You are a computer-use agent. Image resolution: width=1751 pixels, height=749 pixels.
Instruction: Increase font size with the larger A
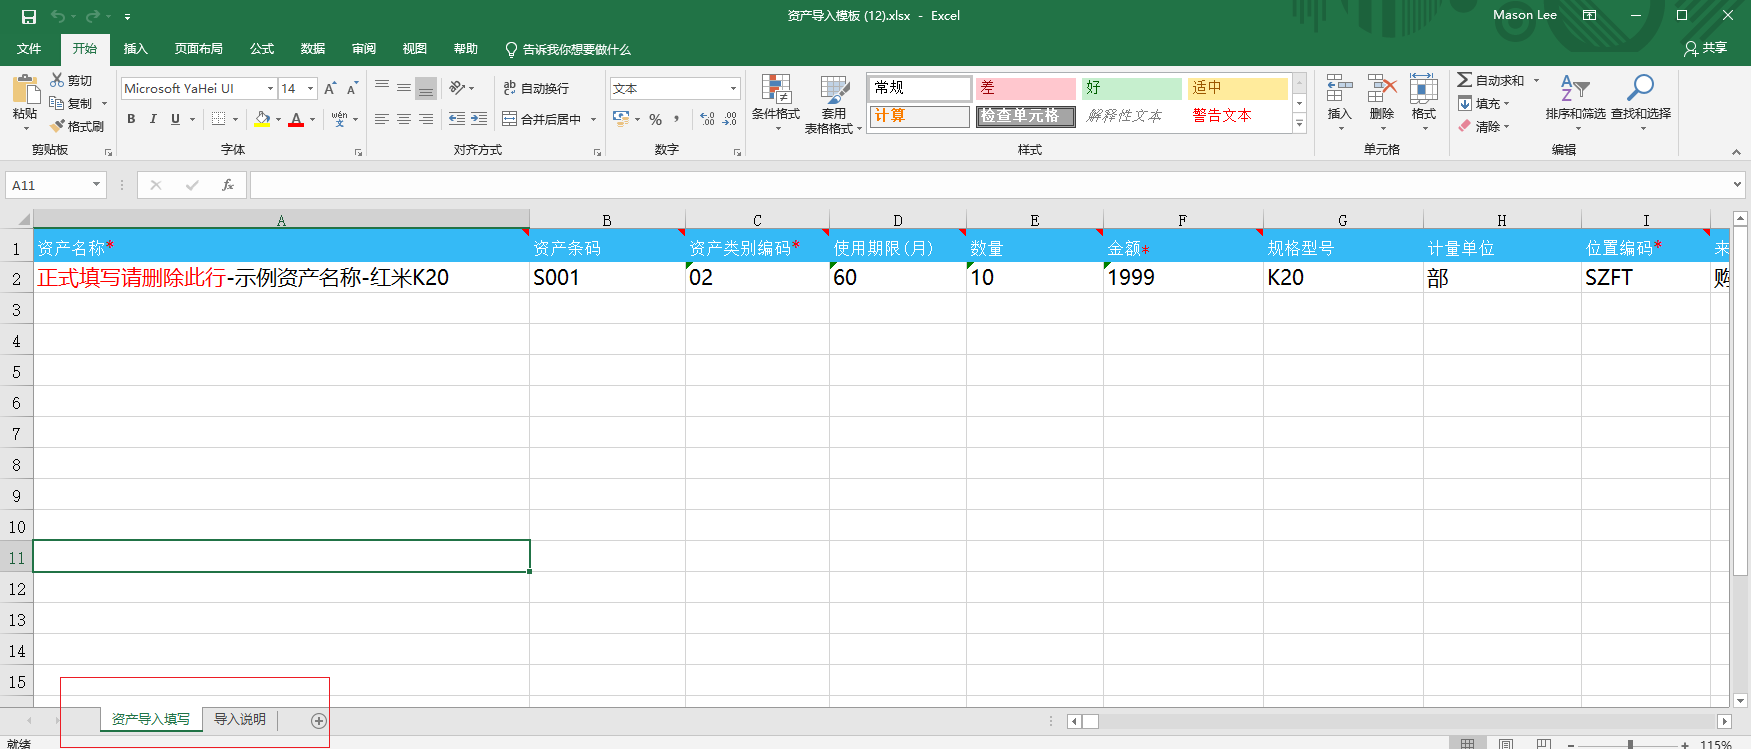tap(330, 89)
